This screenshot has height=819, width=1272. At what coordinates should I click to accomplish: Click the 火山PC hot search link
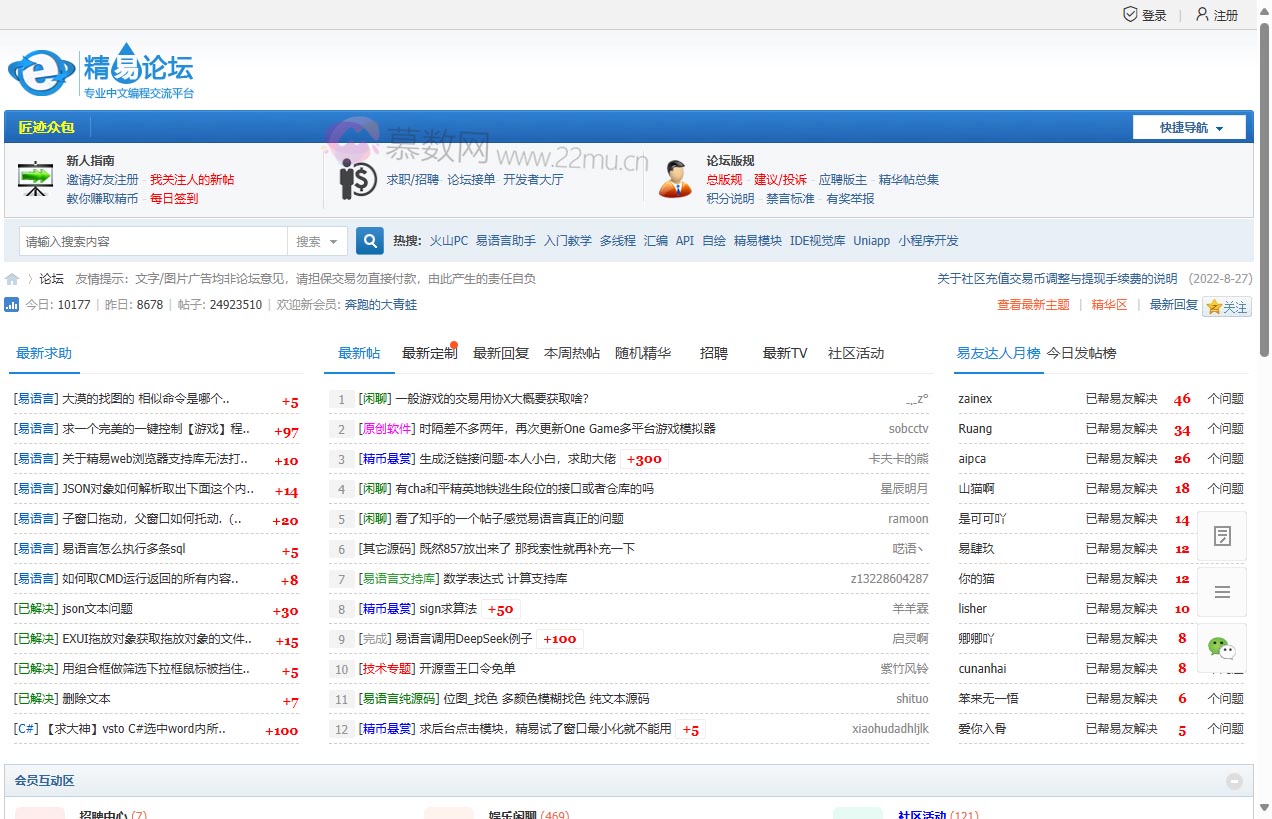click(447, 240)
